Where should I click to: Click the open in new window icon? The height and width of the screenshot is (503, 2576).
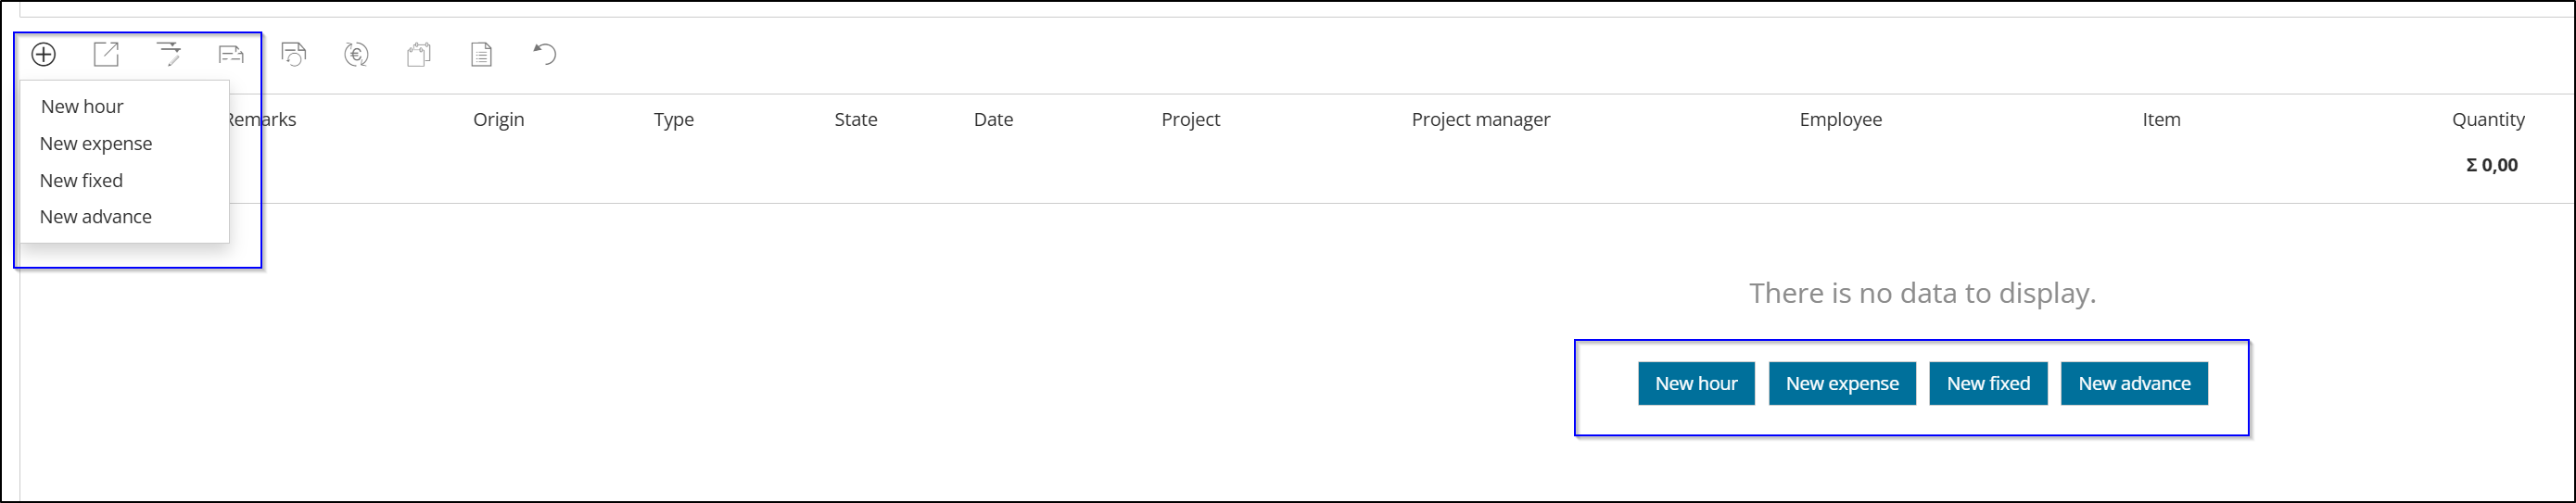point(106,54)
